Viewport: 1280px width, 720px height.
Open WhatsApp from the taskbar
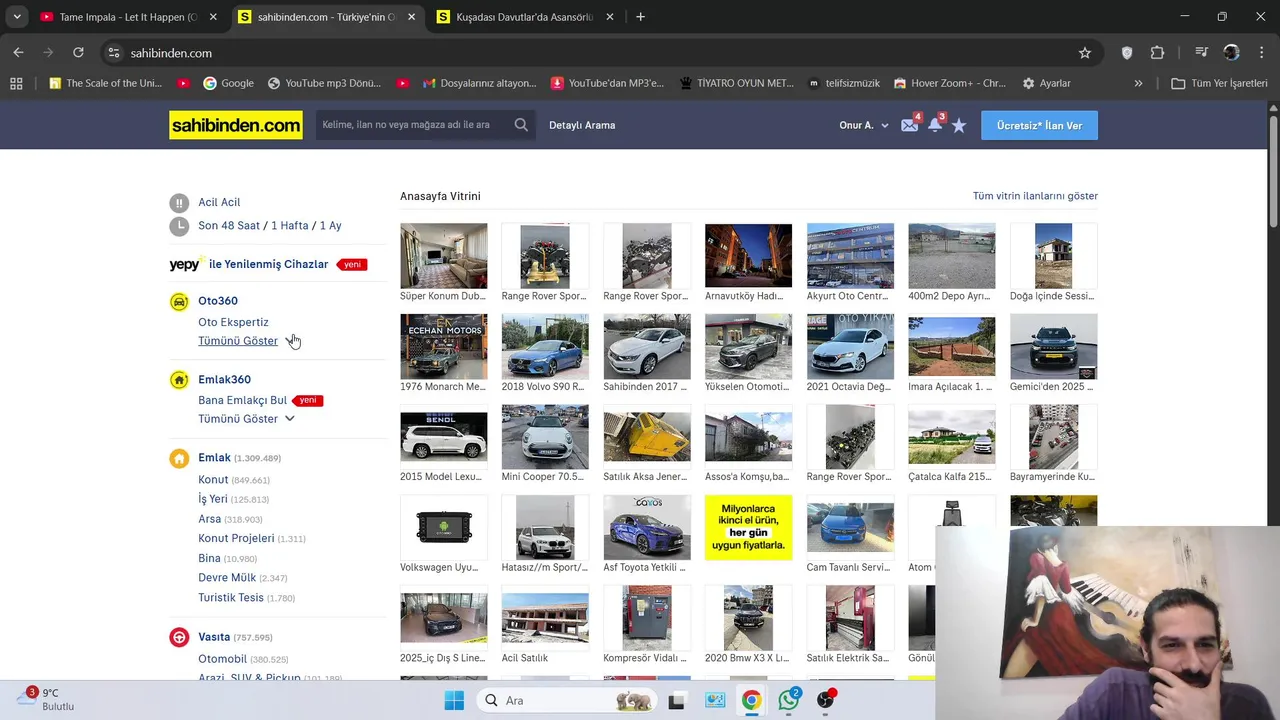coord(788,700)
